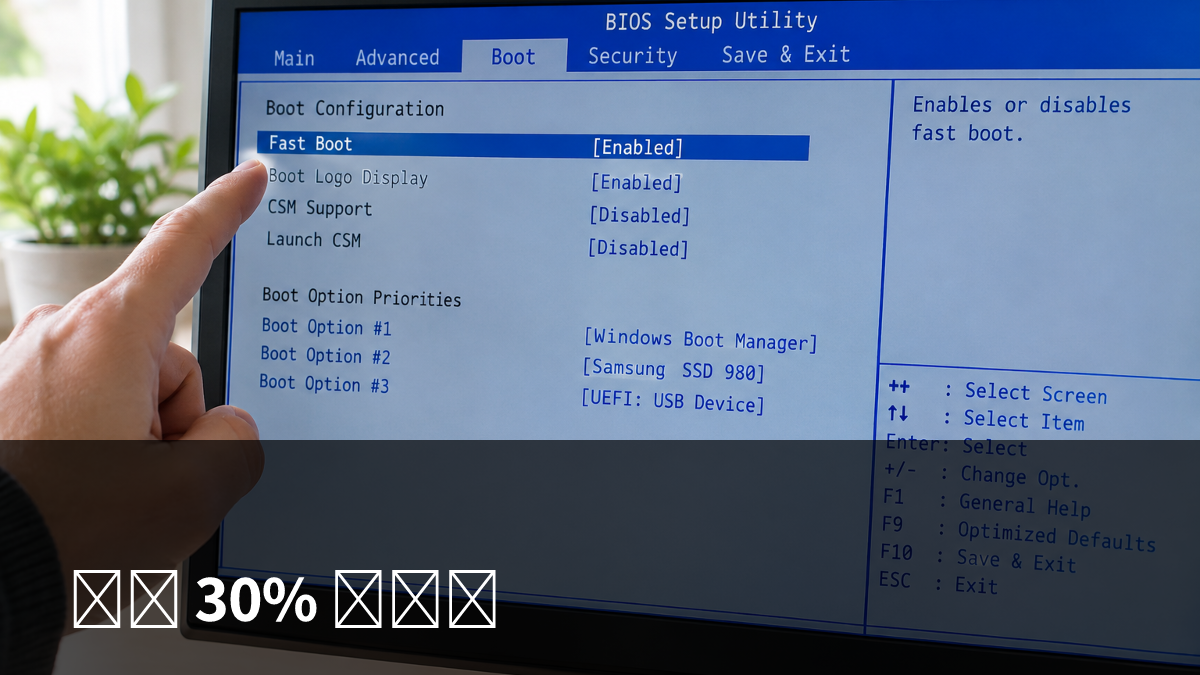Select Boot Option #2 label
Viewport: 1200px width, 675px height.
click(325, 355)
